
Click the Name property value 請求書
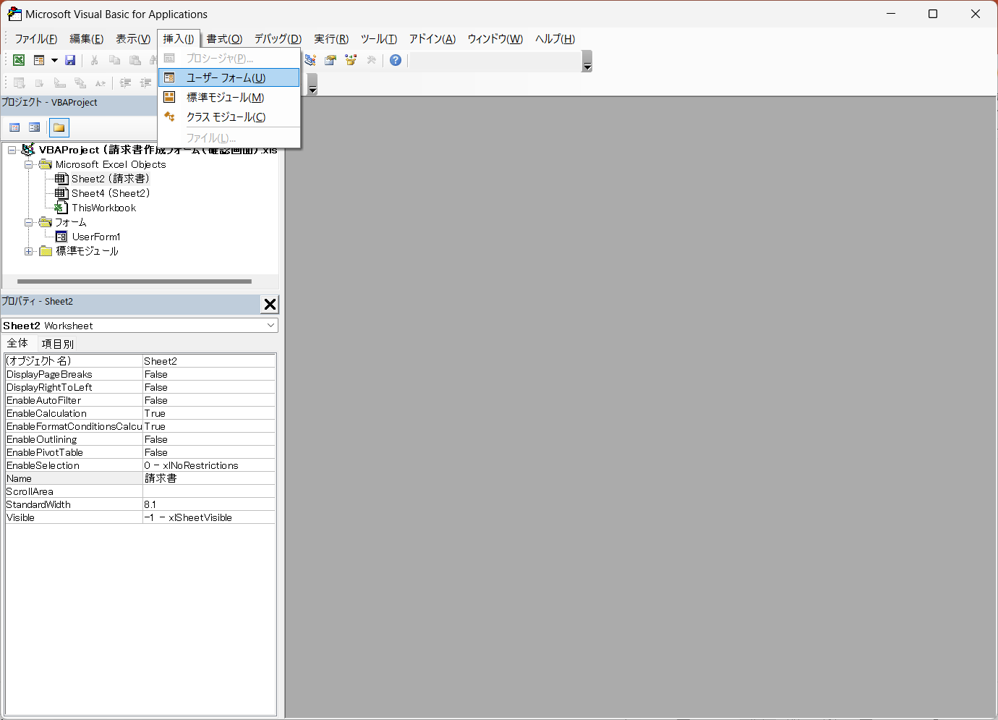point(208,478)
